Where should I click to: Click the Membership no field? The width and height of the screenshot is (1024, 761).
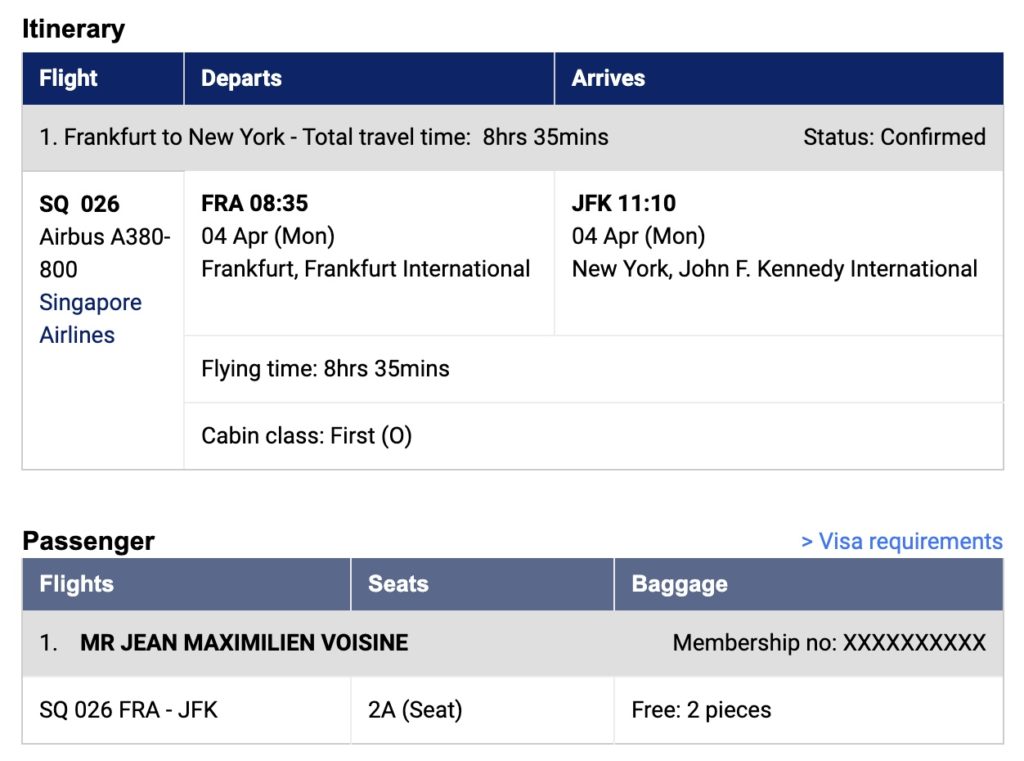[829, 642]
